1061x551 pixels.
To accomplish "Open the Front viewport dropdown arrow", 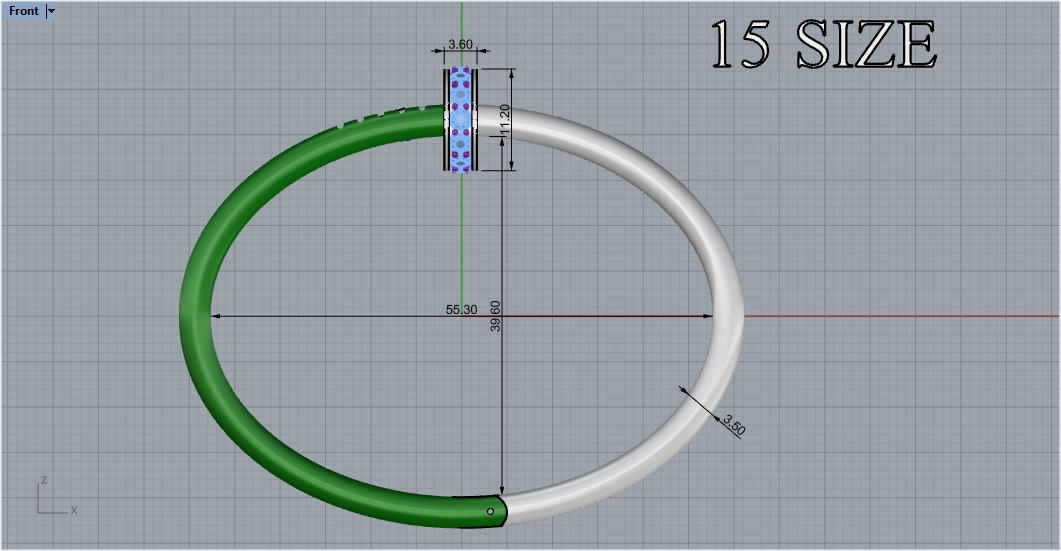I will click(x=51, y=11).
